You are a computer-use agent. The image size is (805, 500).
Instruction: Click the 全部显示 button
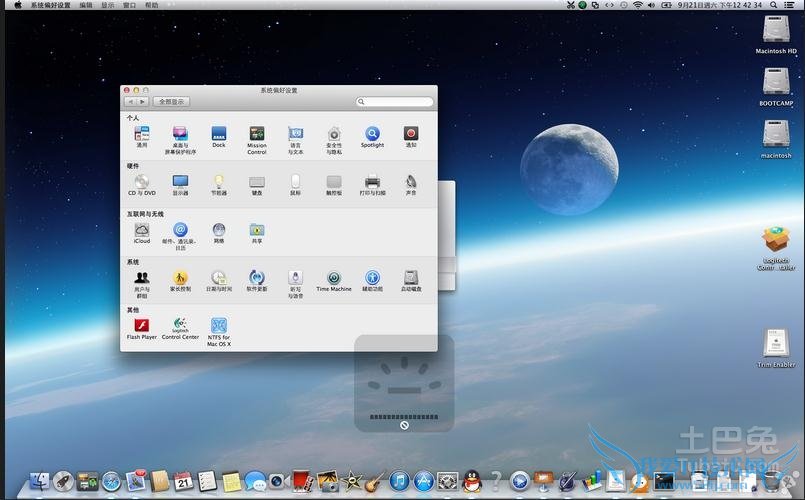[x=172, y=102]
